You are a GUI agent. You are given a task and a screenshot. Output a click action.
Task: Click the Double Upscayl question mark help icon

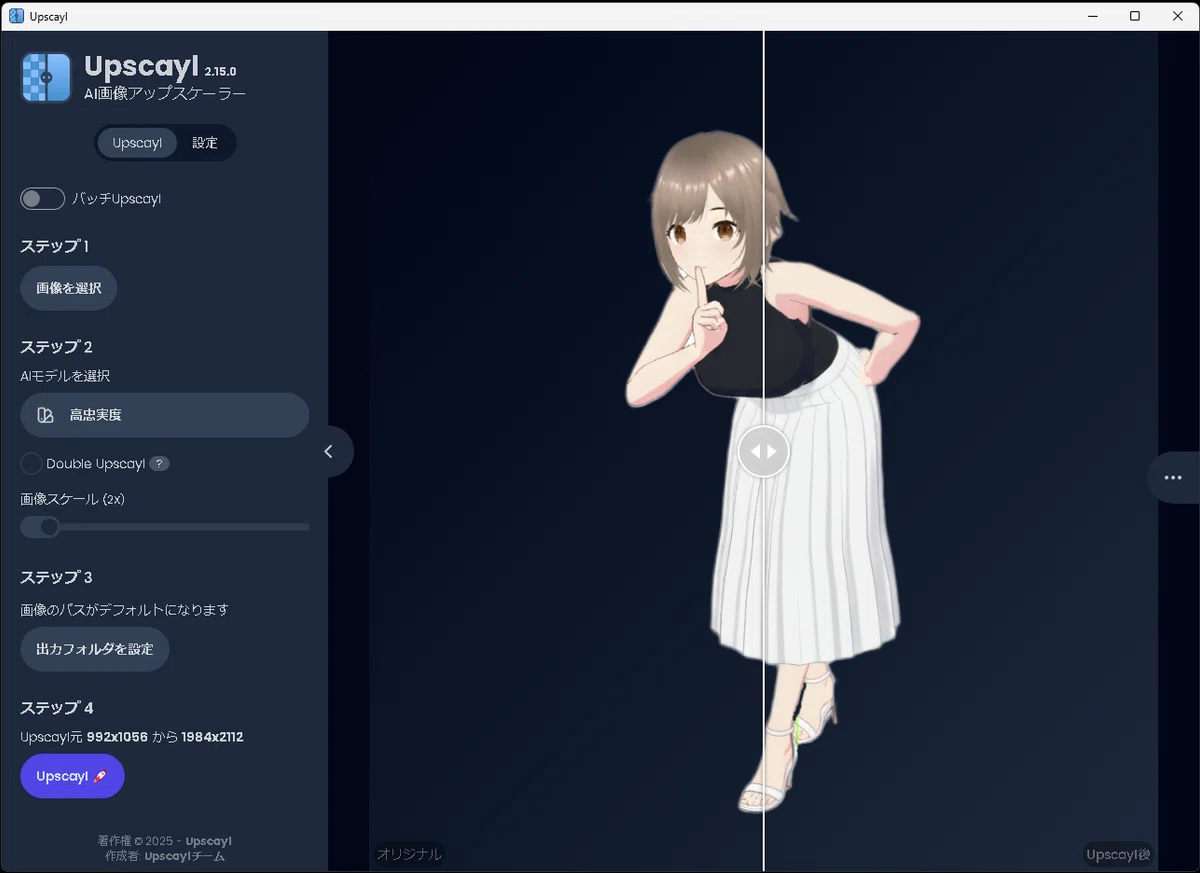point(160,464)
